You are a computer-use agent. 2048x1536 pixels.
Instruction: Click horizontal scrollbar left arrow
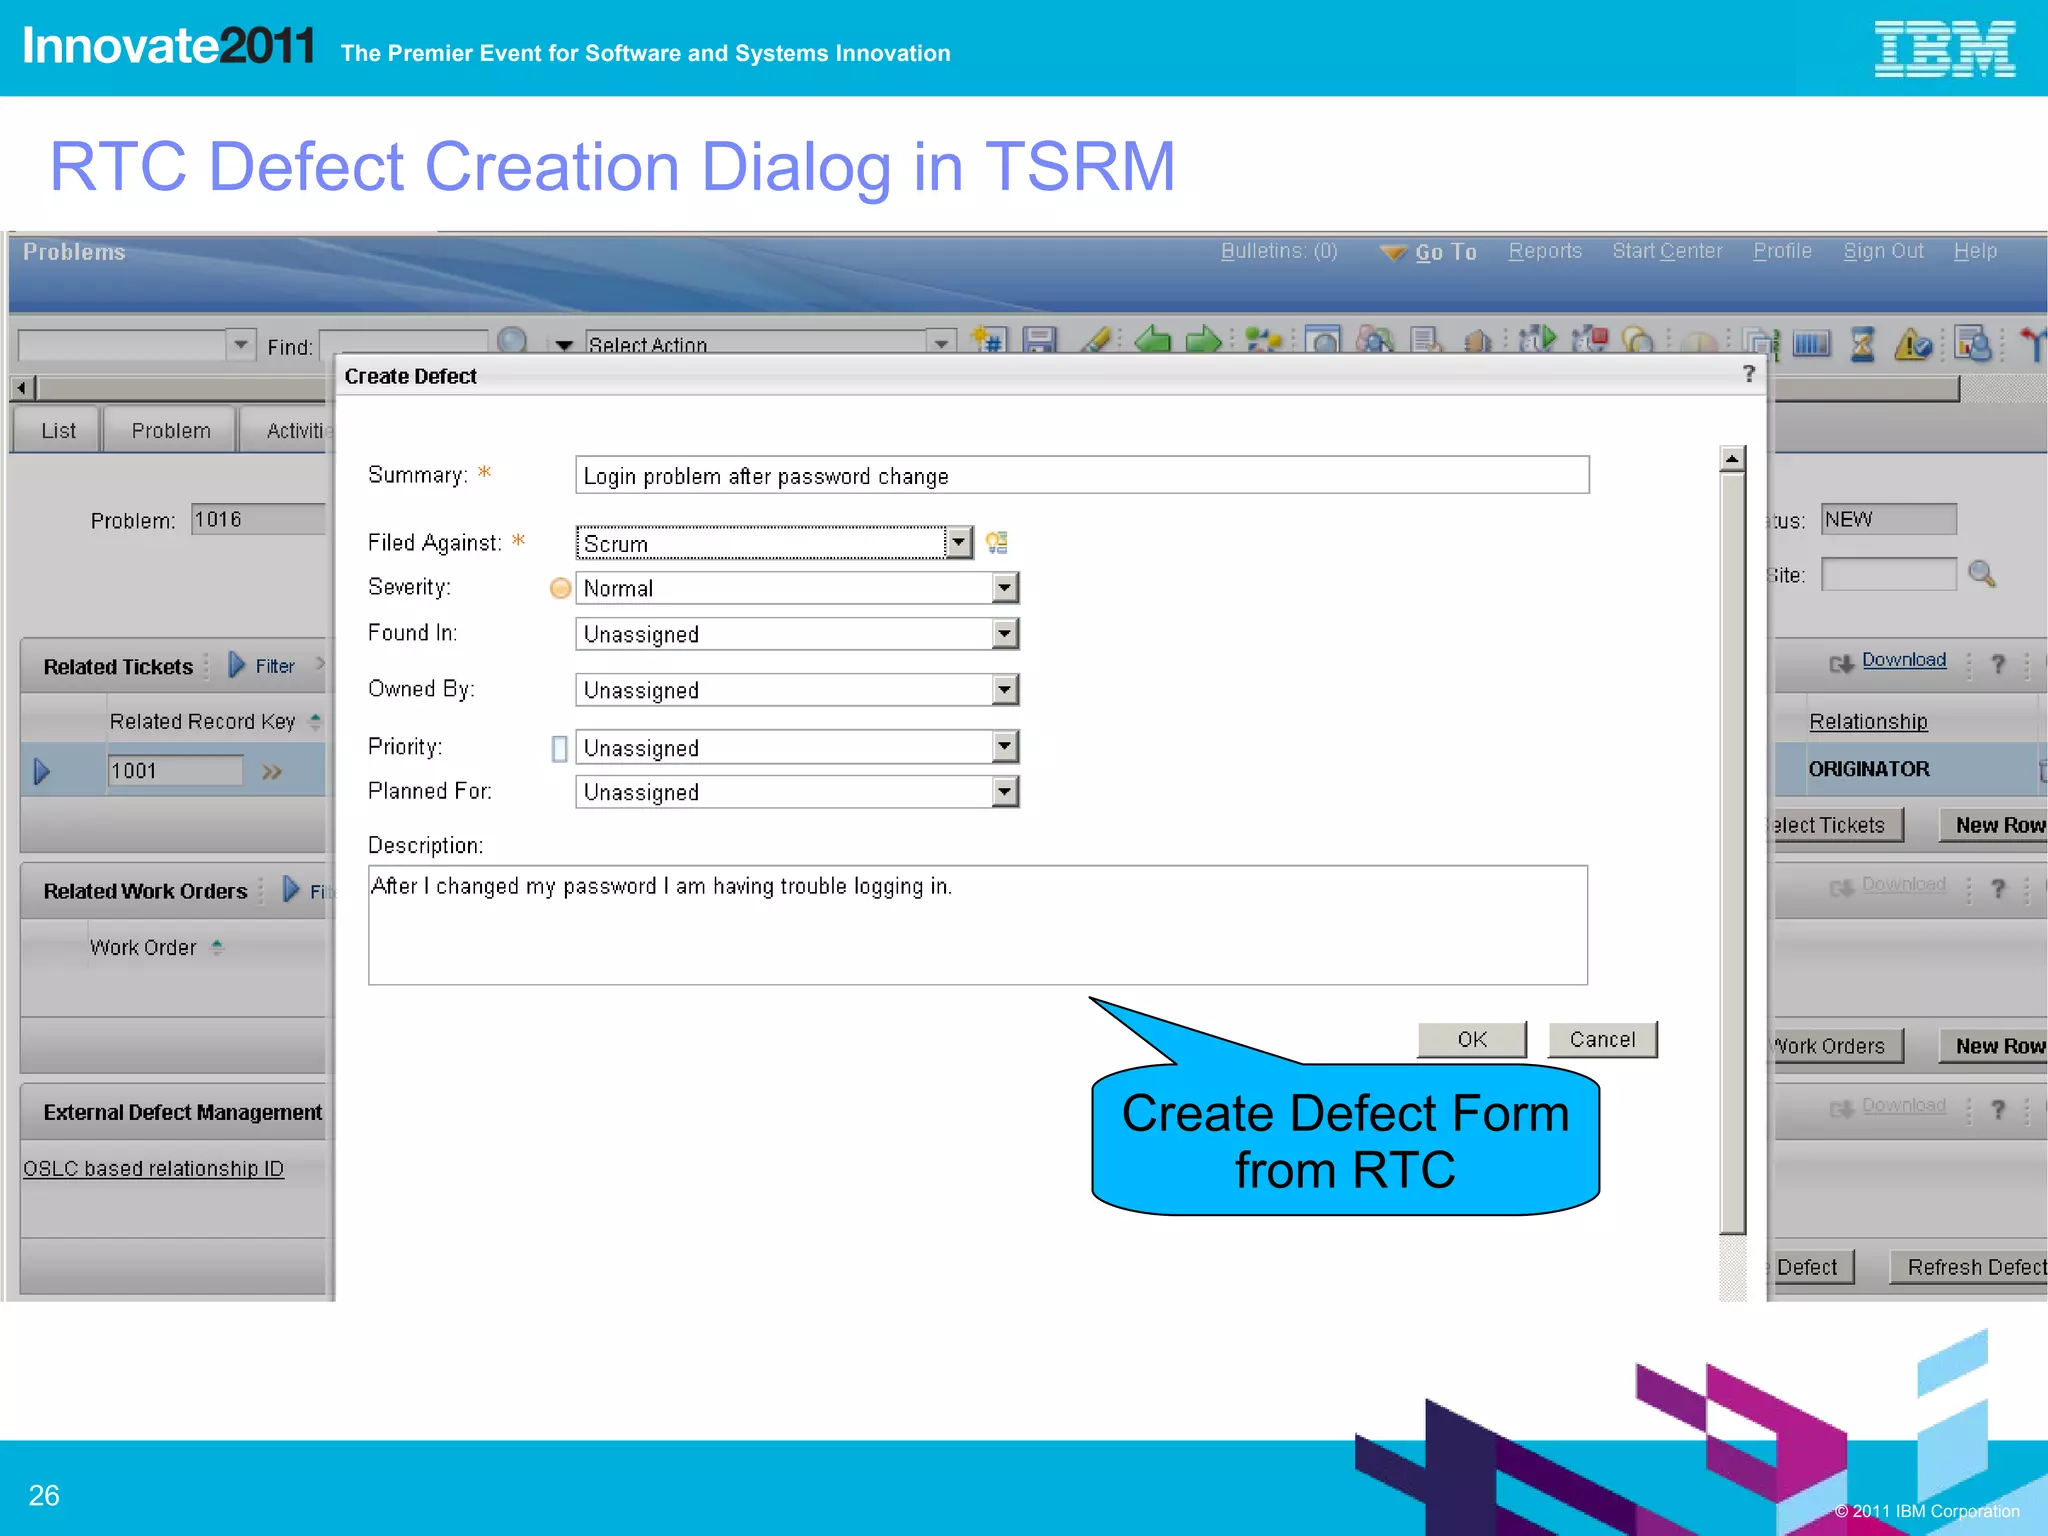click(x=23, y=387)
